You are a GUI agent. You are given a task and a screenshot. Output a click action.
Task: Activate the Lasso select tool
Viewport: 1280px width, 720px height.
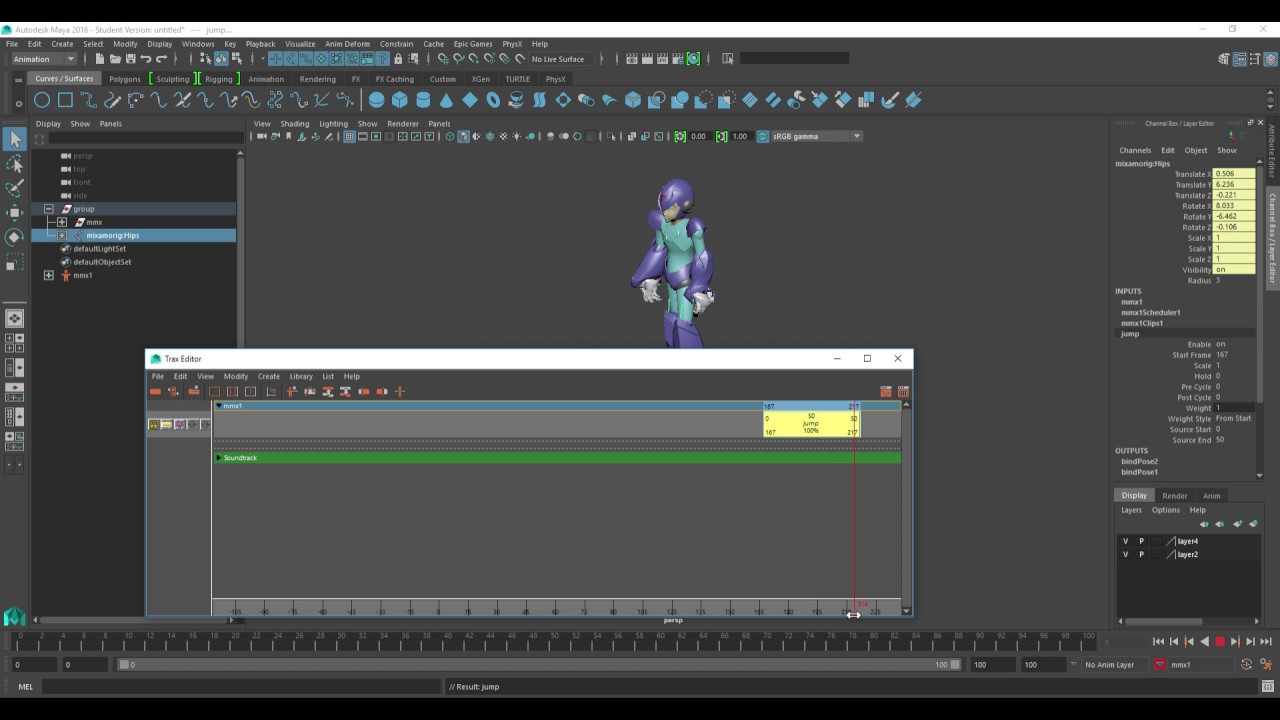[14, 163]
